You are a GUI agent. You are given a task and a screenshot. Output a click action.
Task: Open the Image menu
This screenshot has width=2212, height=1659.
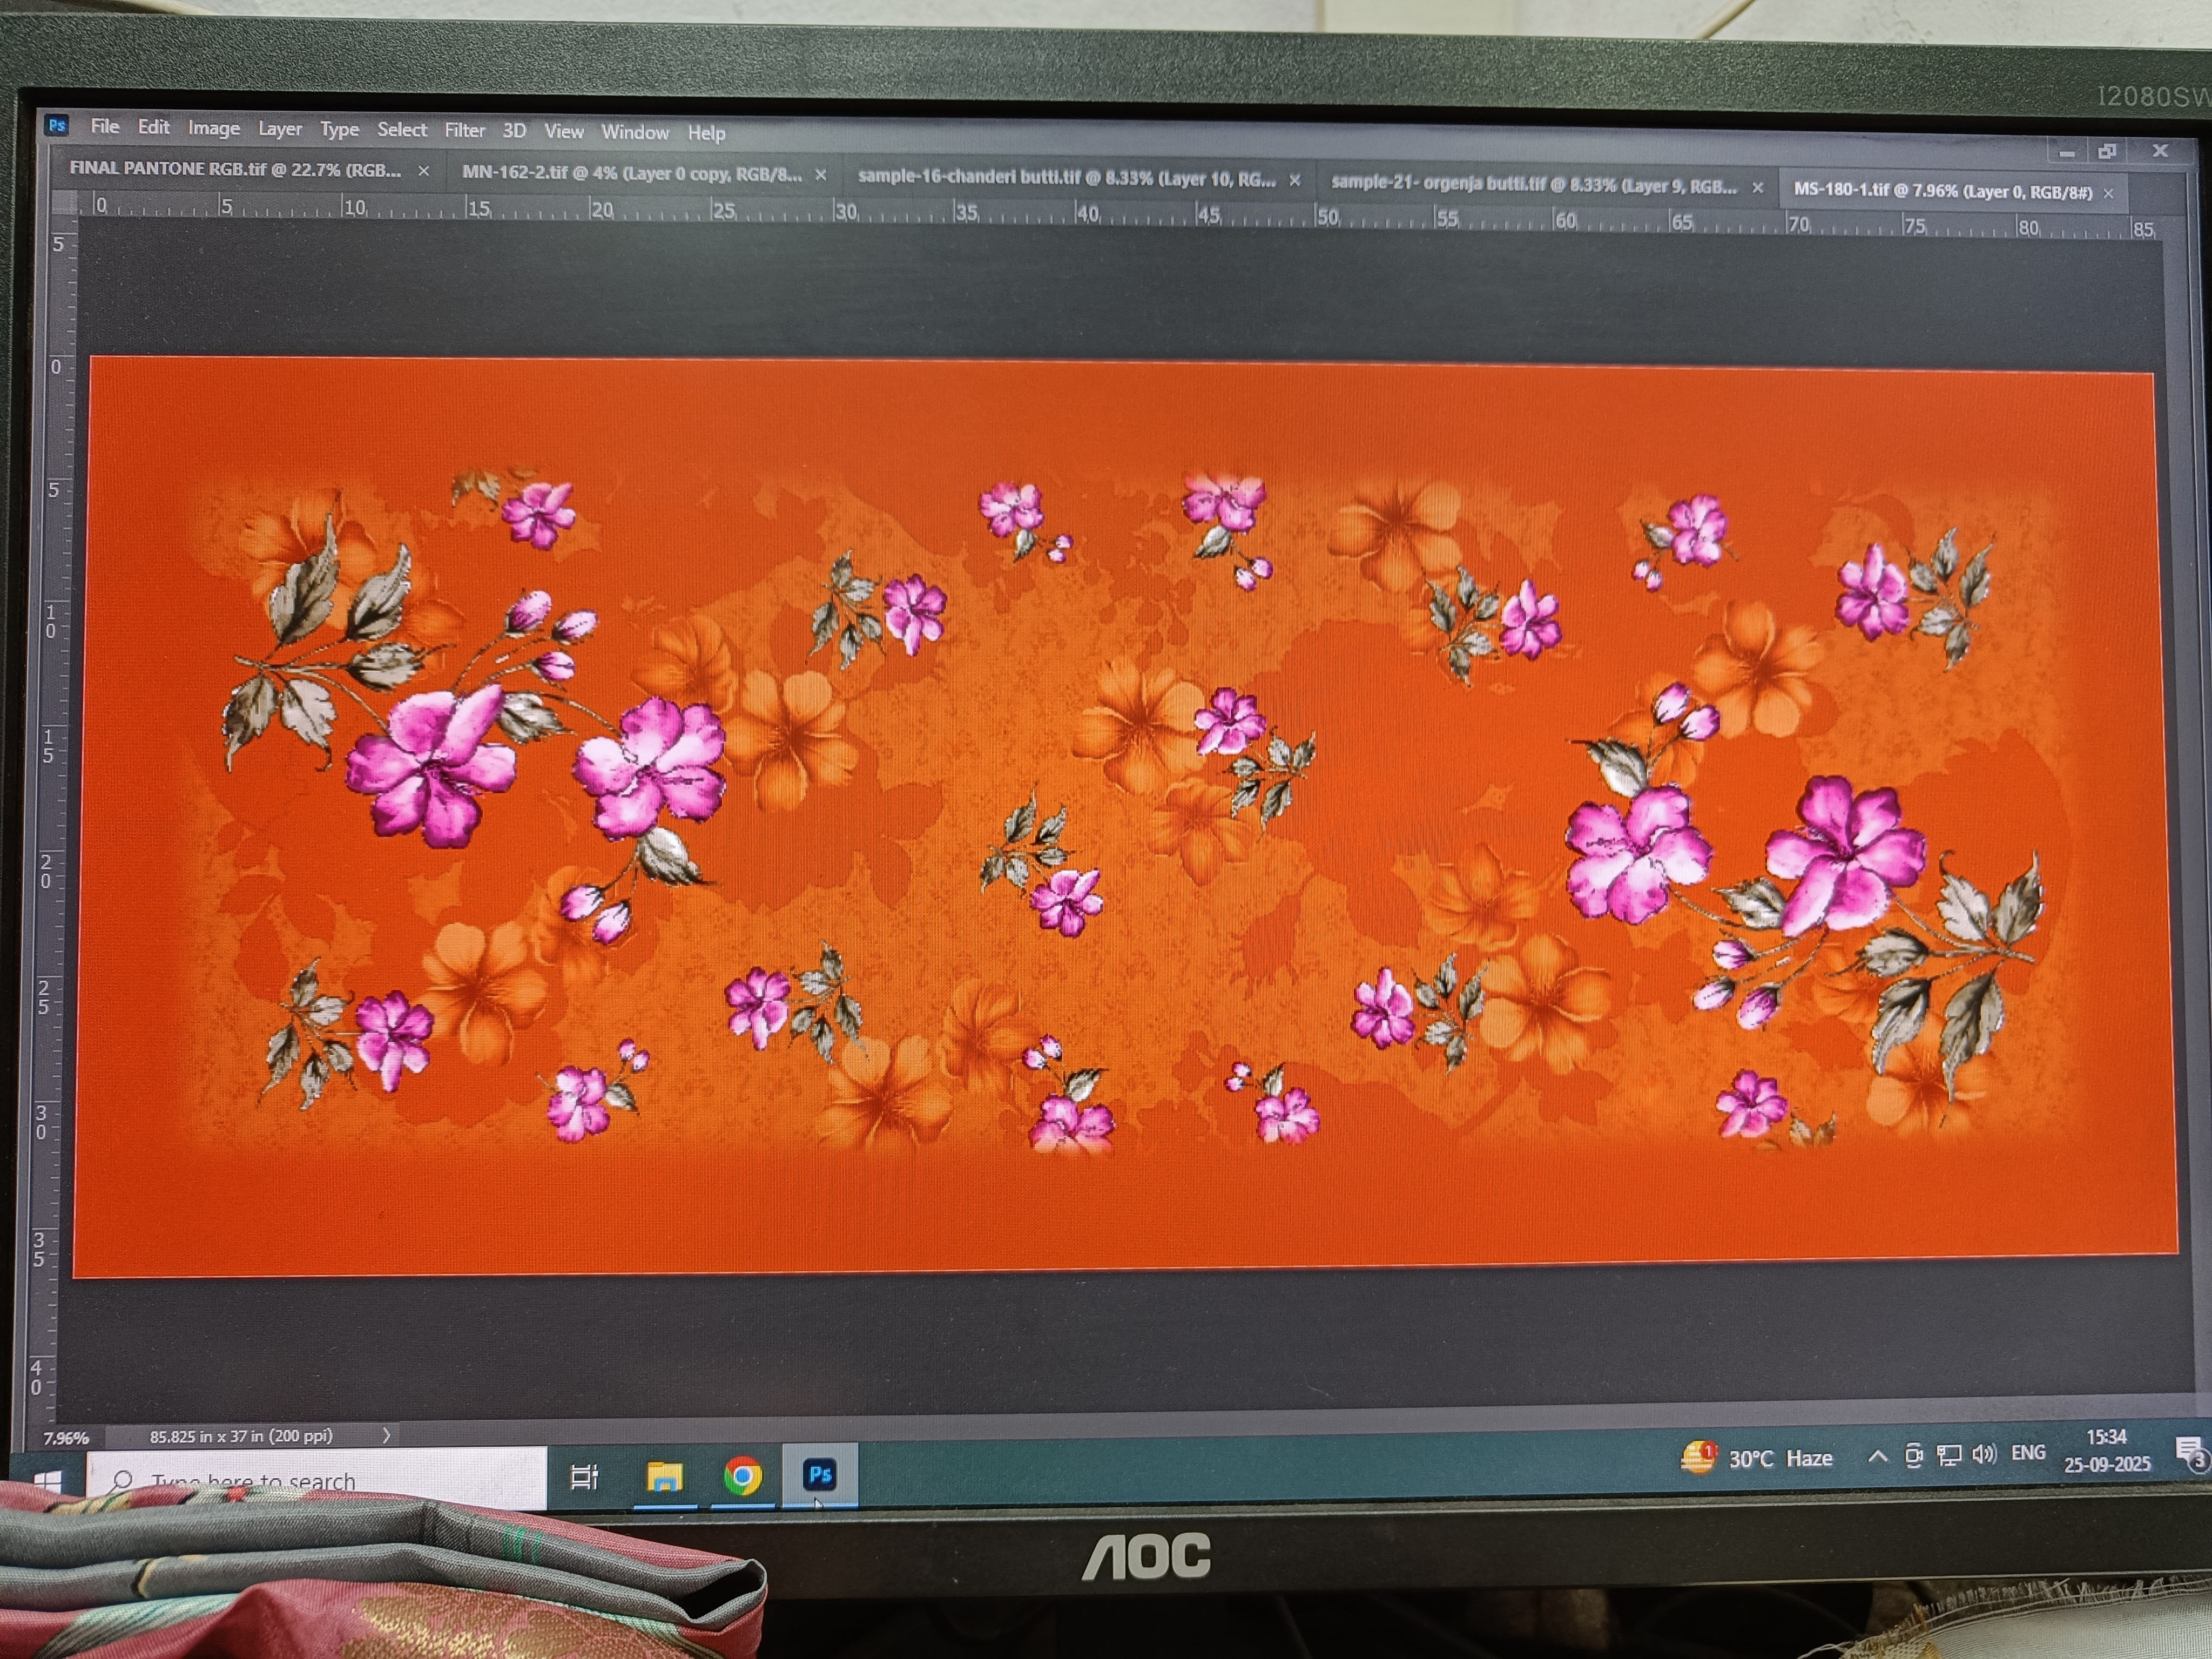pyautogui.click(x=214, y=128)
